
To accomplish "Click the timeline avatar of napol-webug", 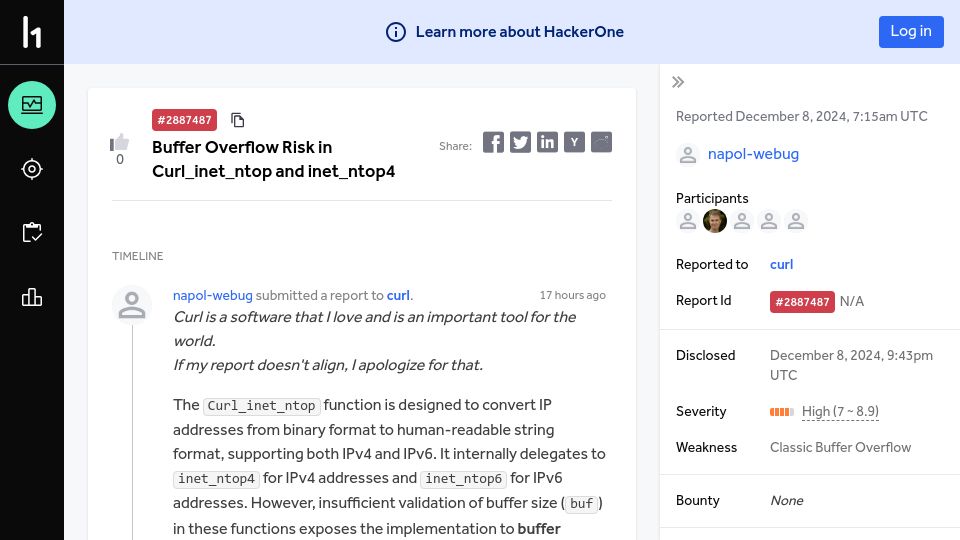I will 132,304.
